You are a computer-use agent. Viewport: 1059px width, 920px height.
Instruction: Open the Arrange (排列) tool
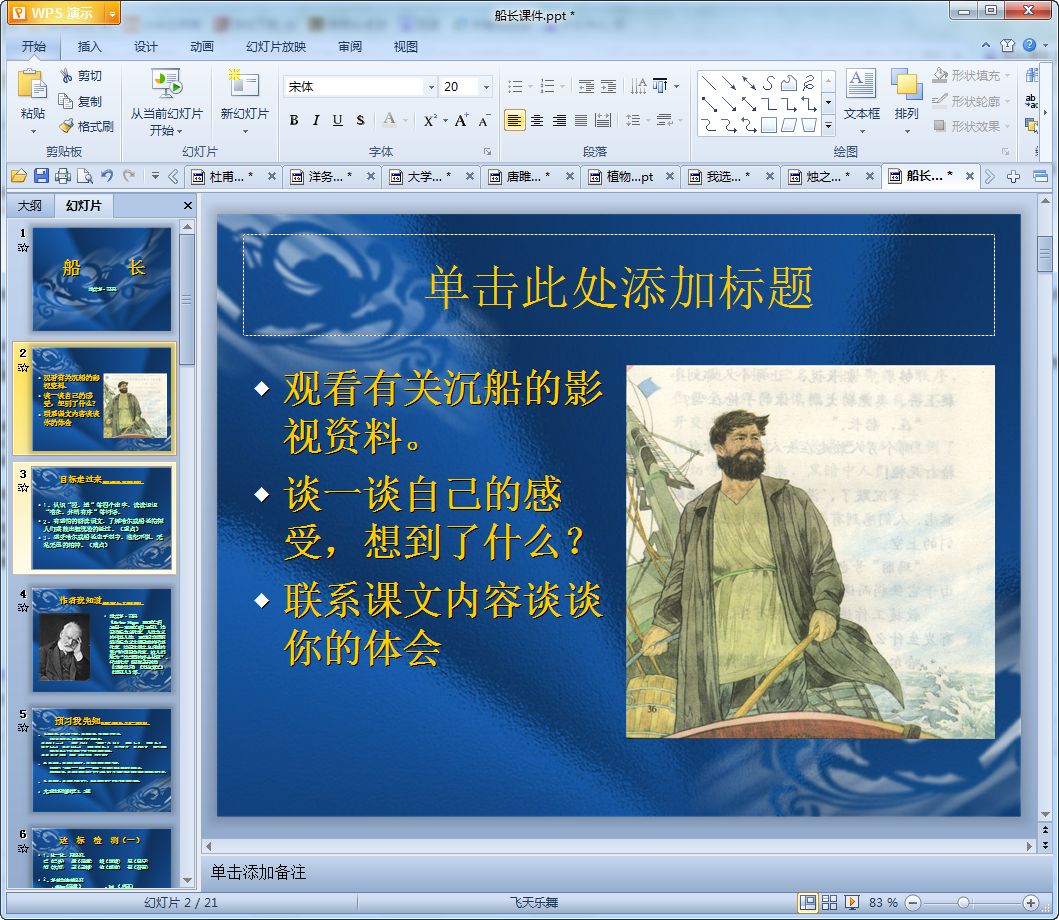tap(906, 100)
